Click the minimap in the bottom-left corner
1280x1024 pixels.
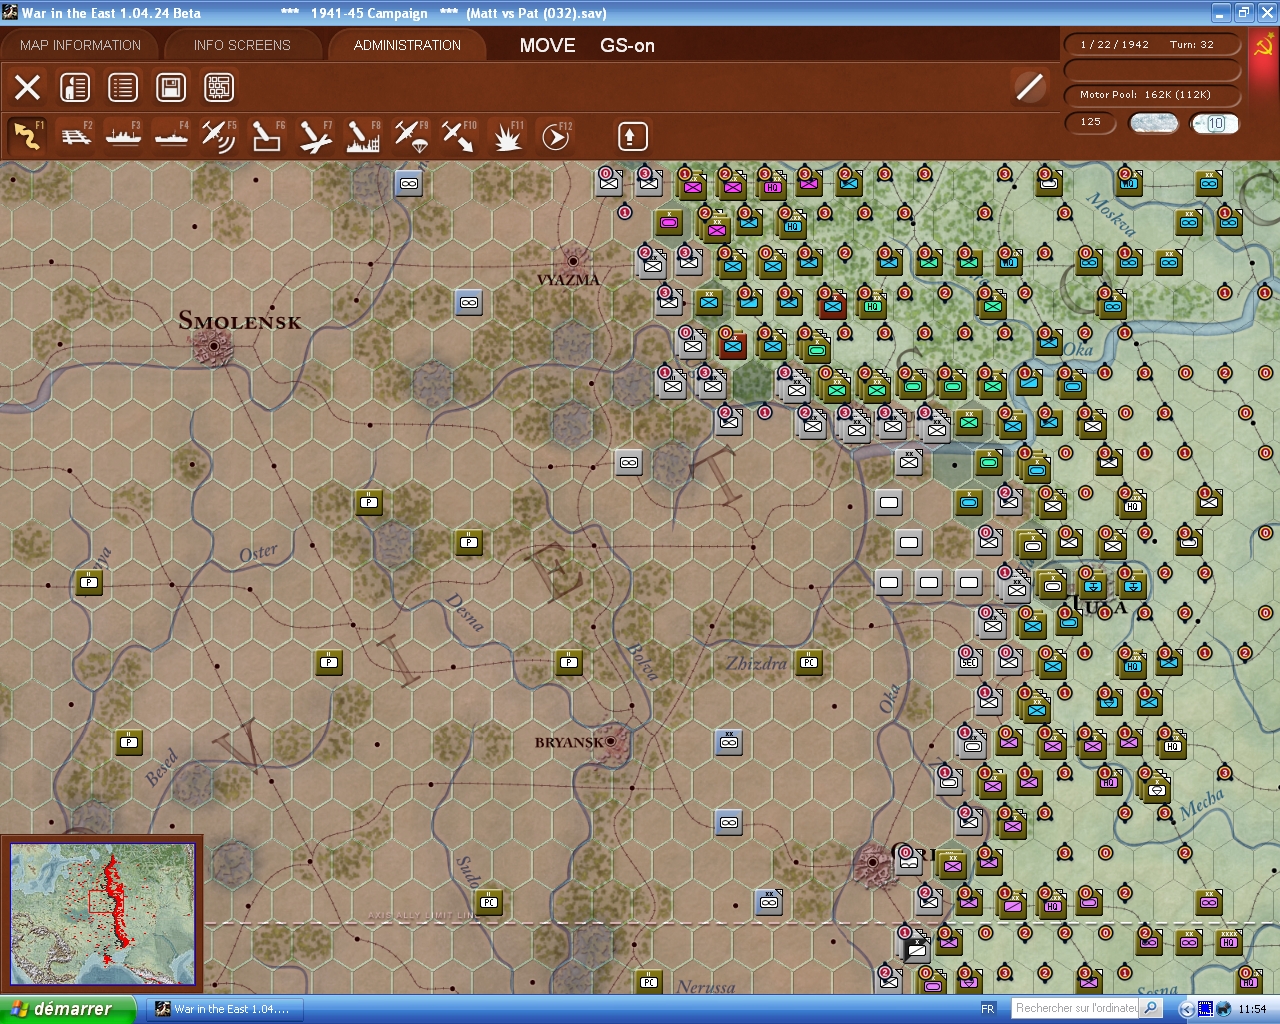102,914
